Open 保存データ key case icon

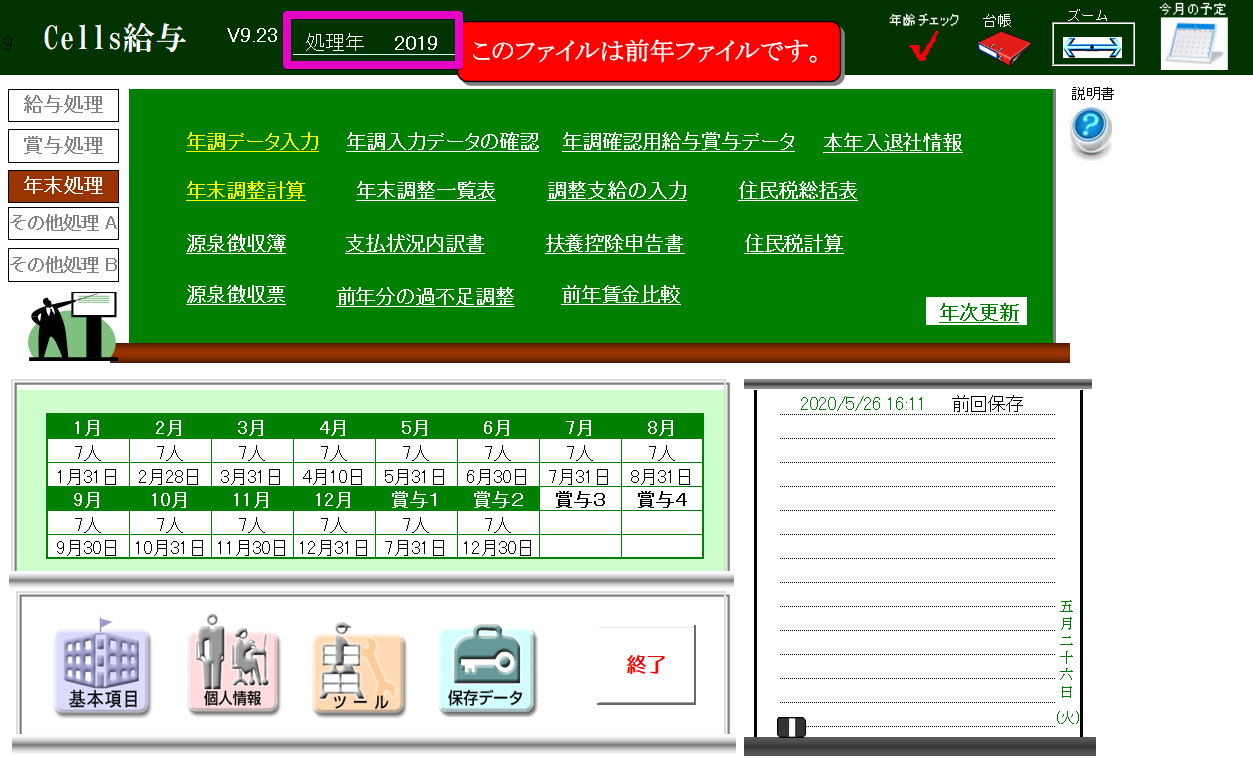[487, 670]
